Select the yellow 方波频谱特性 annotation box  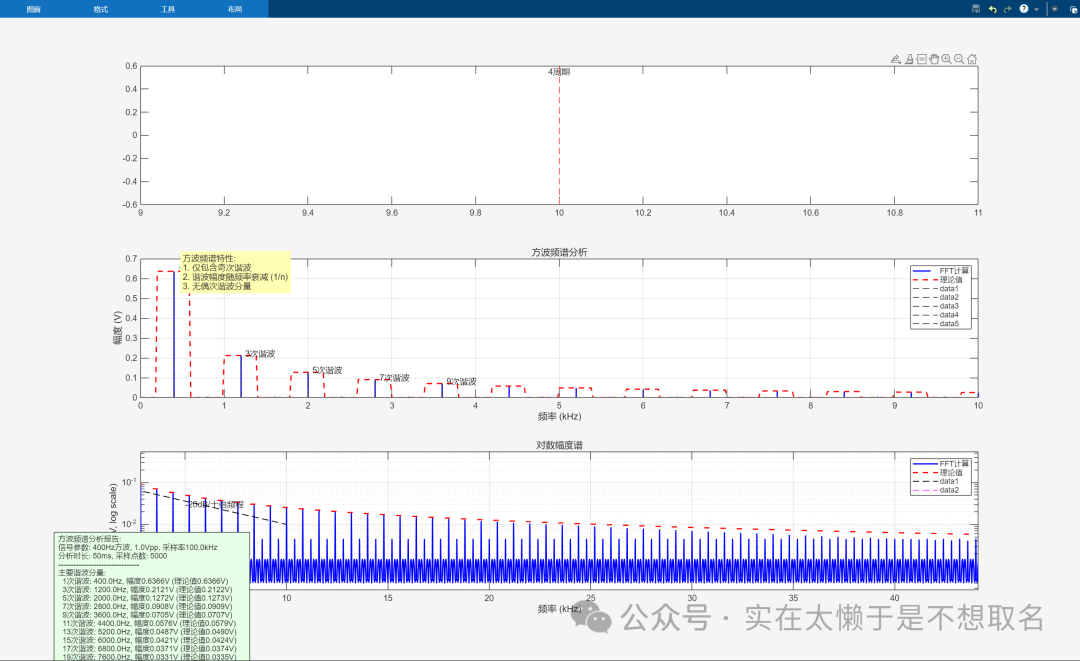tap(235, 272)
